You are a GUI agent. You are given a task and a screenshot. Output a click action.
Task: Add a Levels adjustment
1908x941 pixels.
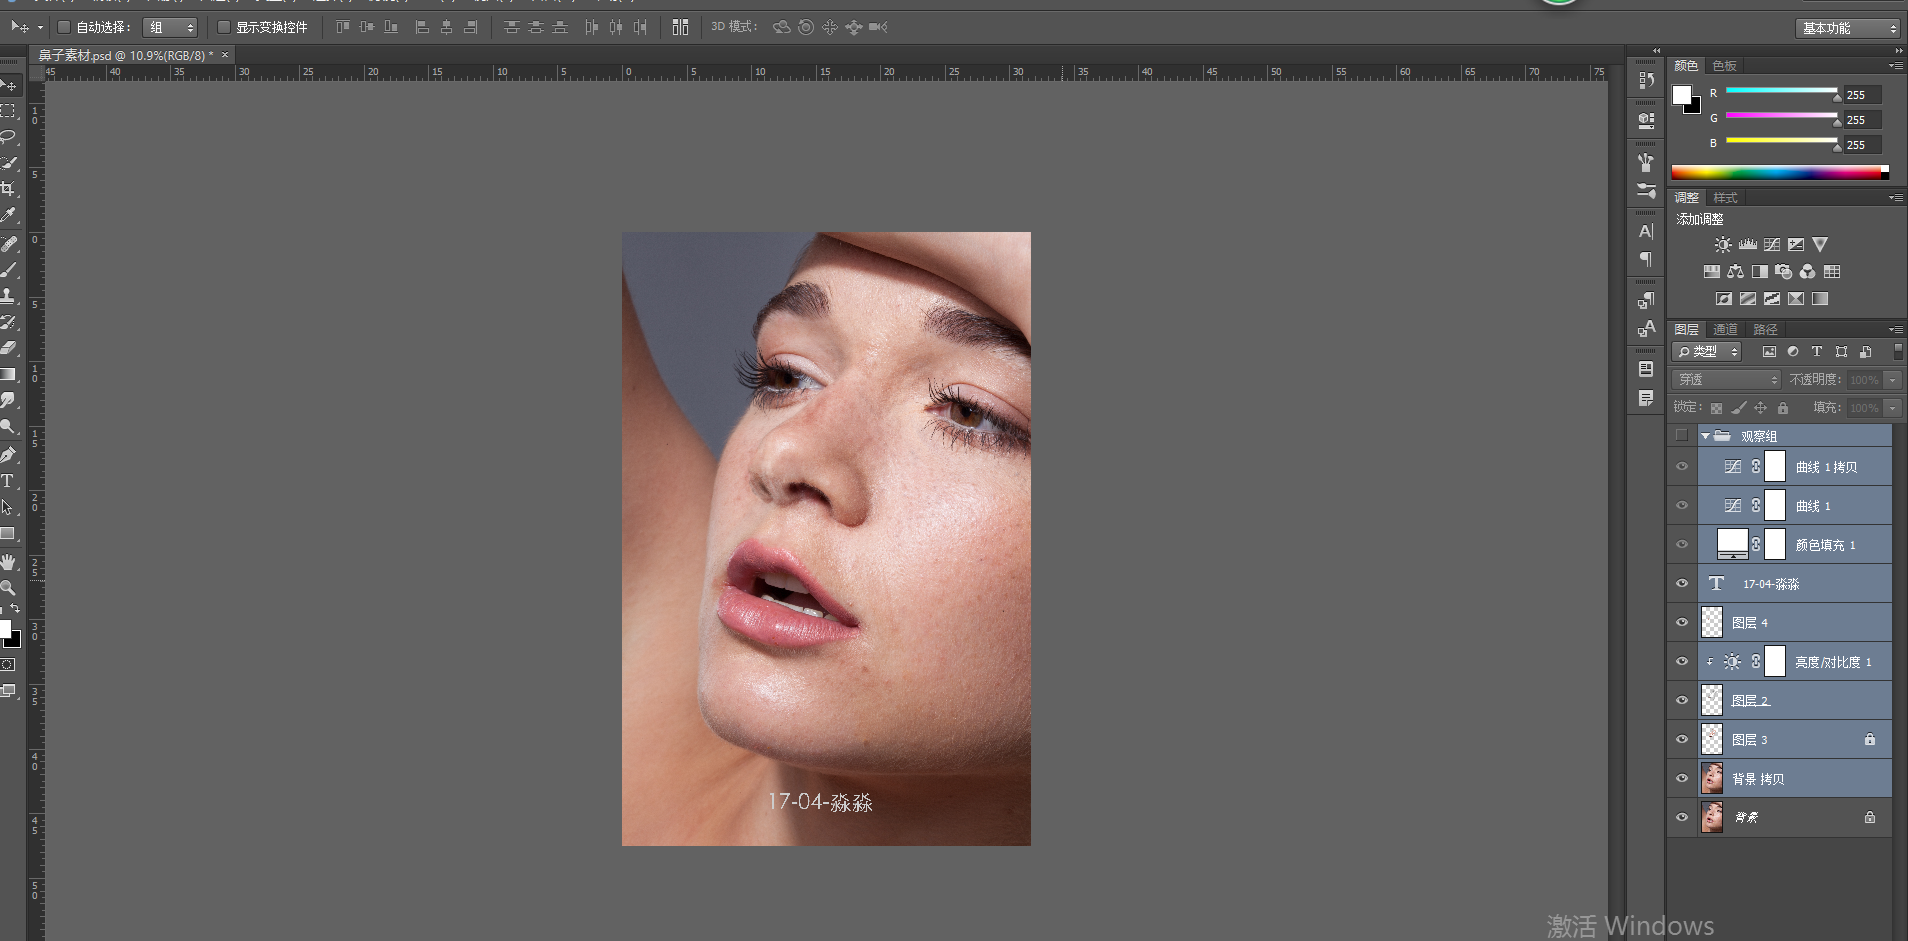[x=1747, y=245]
